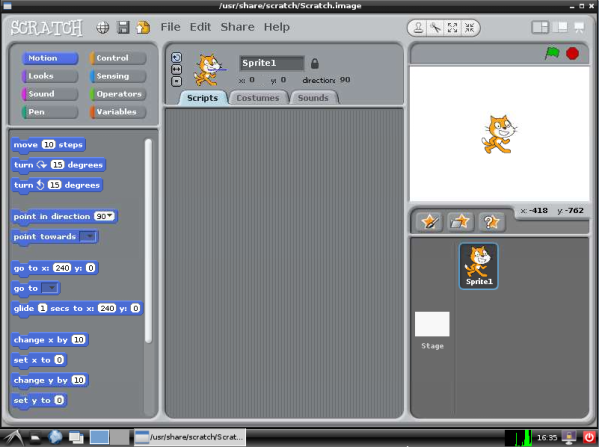This screenshot has height=447, width=599.
Task: Click the Scratch logo
Action: [x=46, y=28]
